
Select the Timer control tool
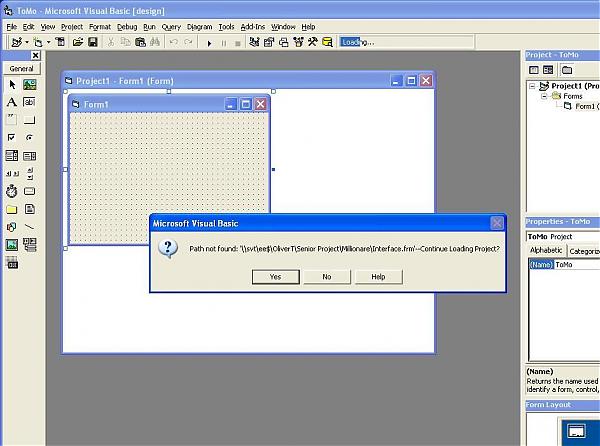coord(12,191)
